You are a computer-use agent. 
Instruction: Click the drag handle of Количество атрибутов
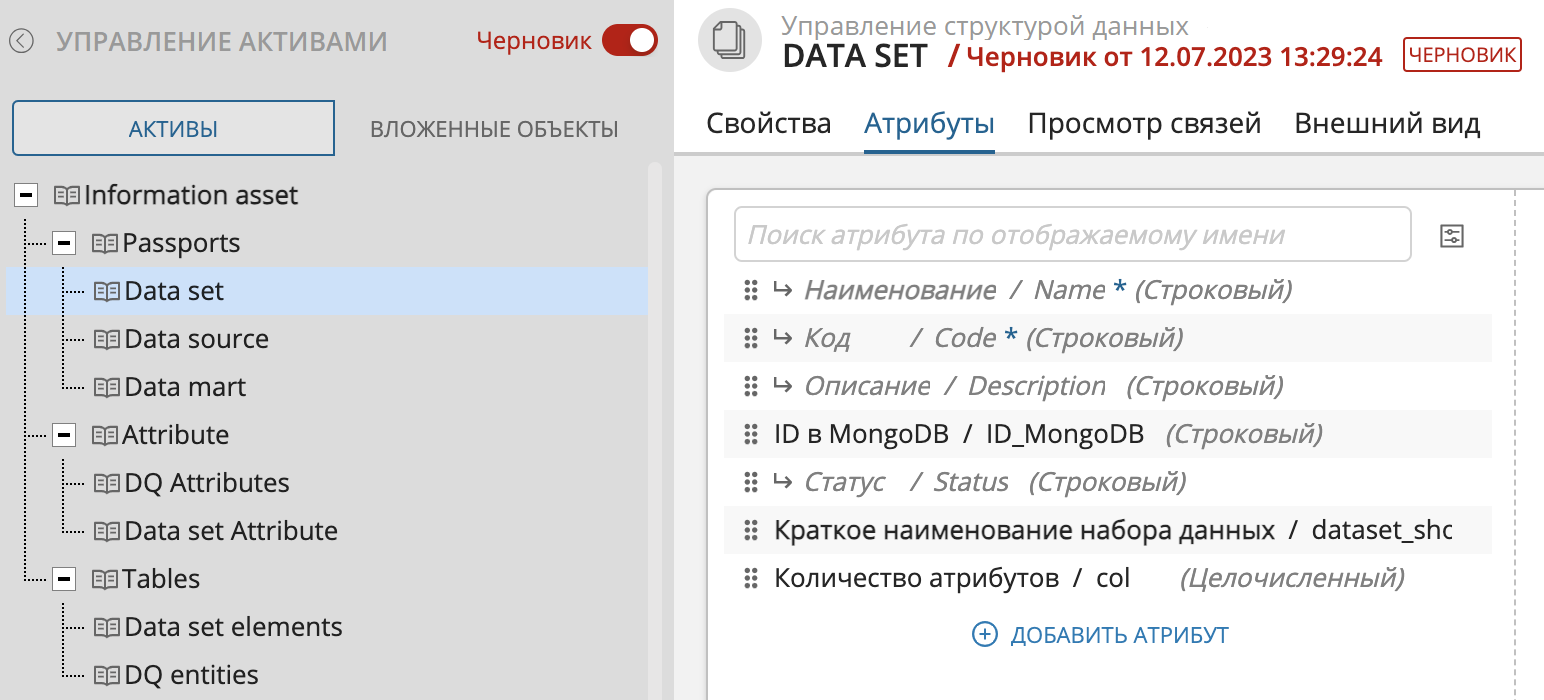(x=751, y=579)
